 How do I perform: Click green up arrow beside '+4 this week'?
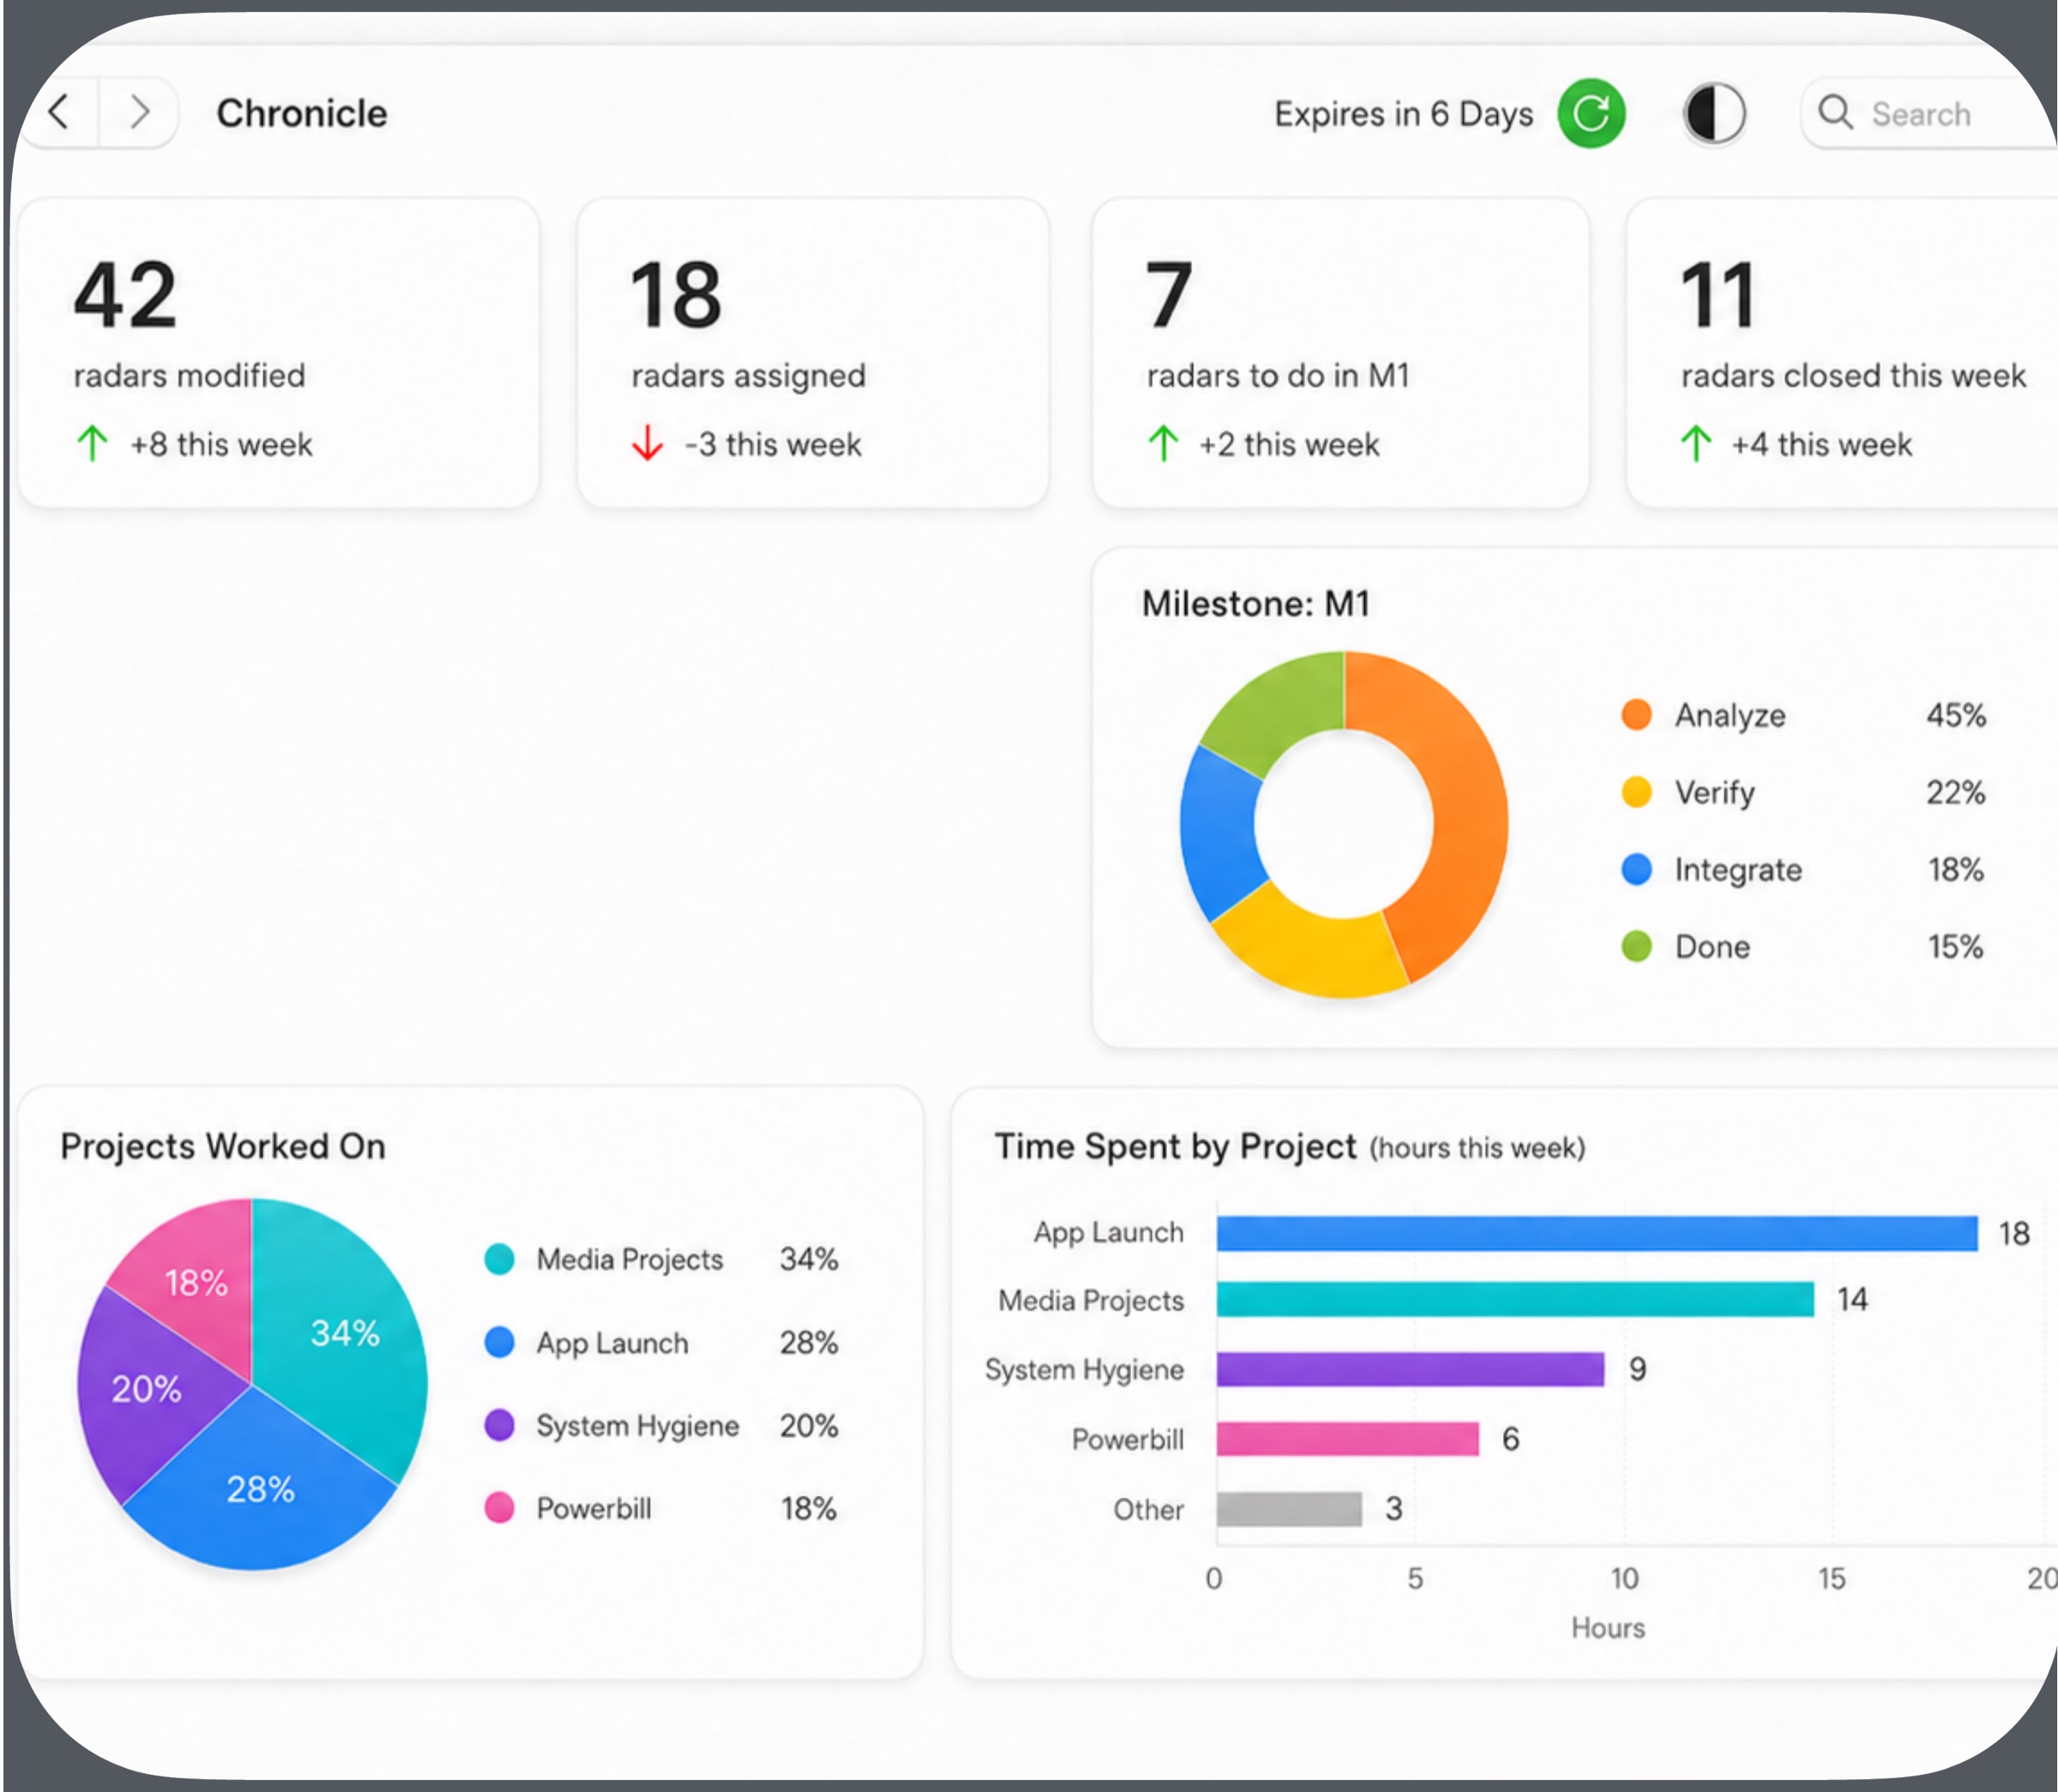click(1696, 443)
